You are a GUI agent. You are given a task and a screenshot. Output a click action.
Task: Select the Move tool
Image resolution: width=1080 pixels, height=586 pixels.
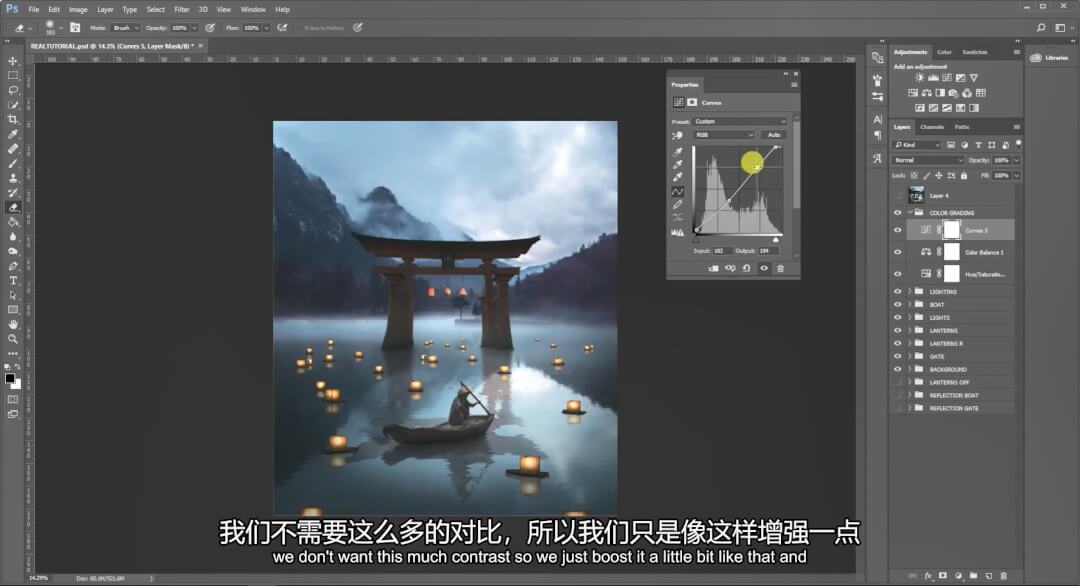(x=13, y=61)
